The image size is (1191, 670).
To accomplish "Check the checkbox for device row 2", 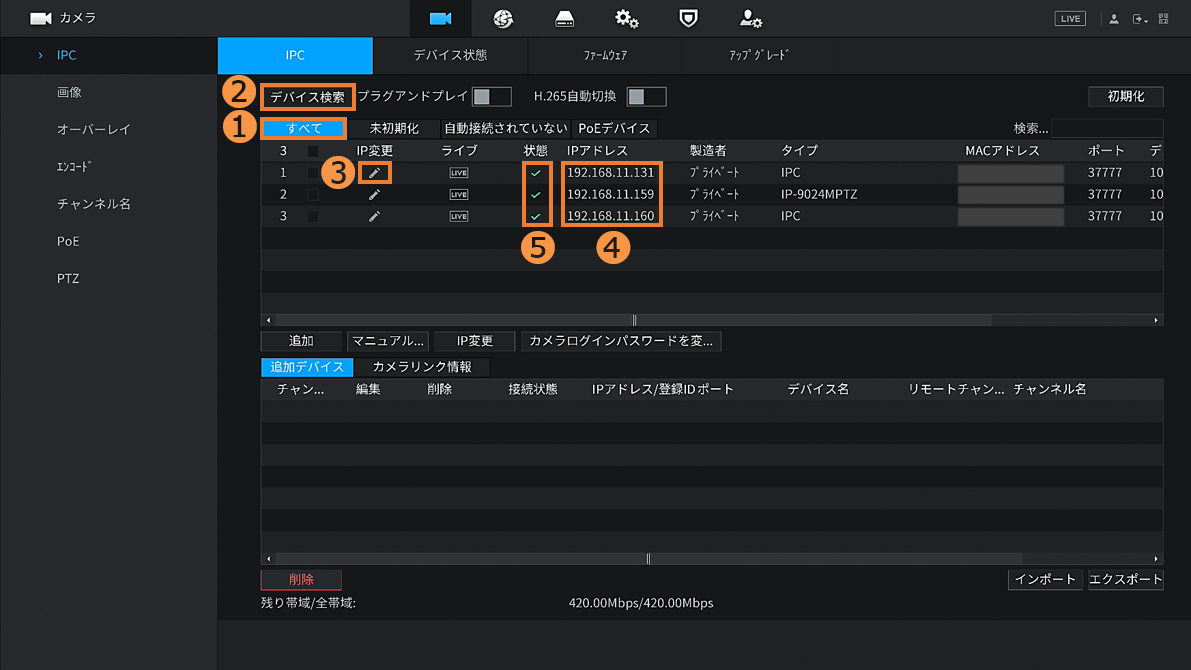I will 313,194.
